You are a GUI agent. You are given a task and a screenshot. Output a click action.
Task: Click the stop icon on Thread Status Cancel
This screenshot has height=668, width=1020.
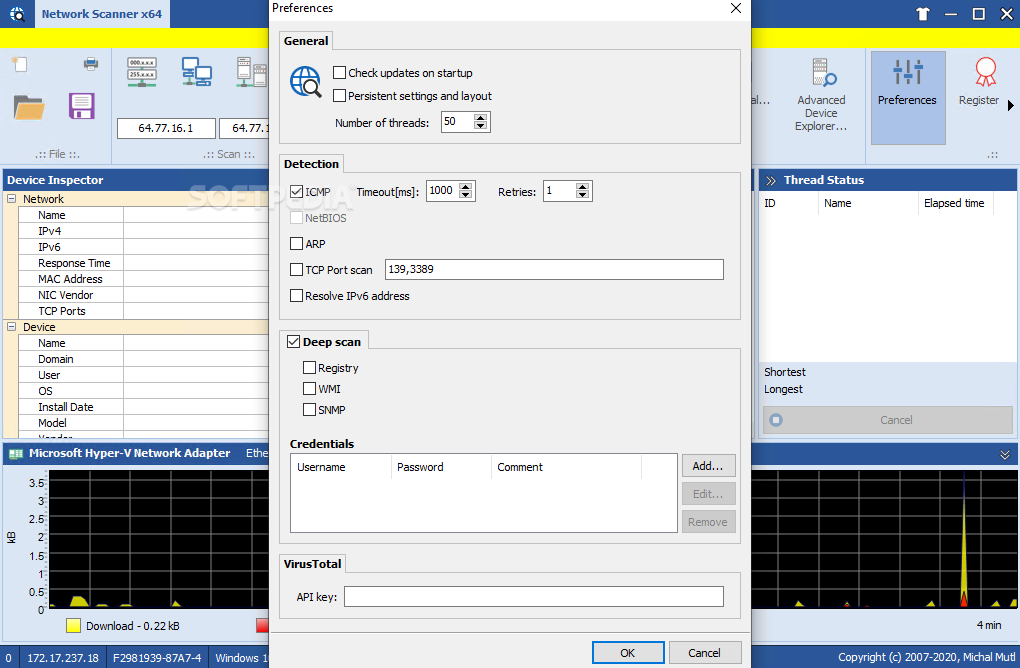tap(775, 420)
